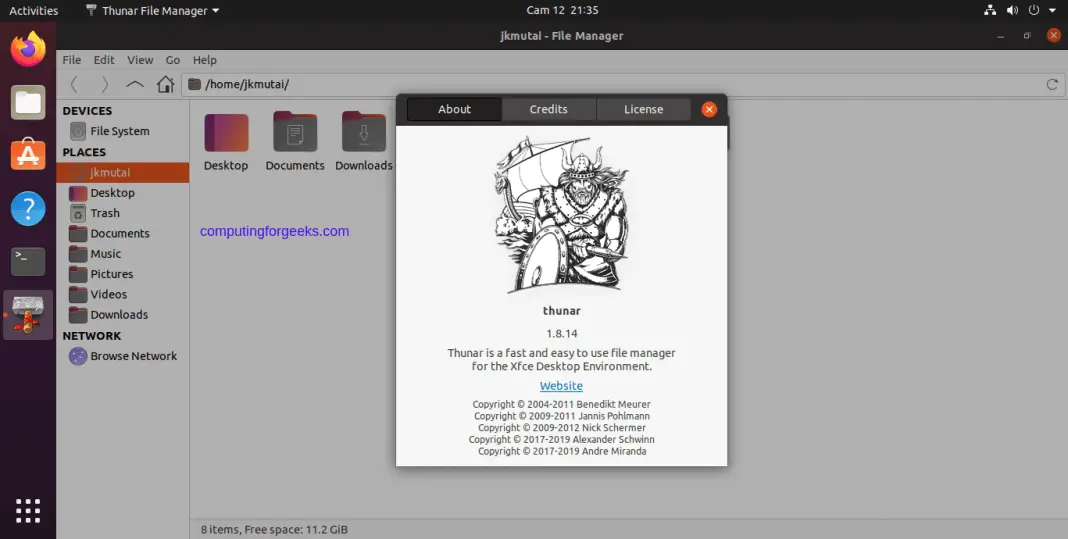Switch to the Credits tab
The width and height of the screenshot is (1068, 539).
pyautogui.click(x=548, y=109)
